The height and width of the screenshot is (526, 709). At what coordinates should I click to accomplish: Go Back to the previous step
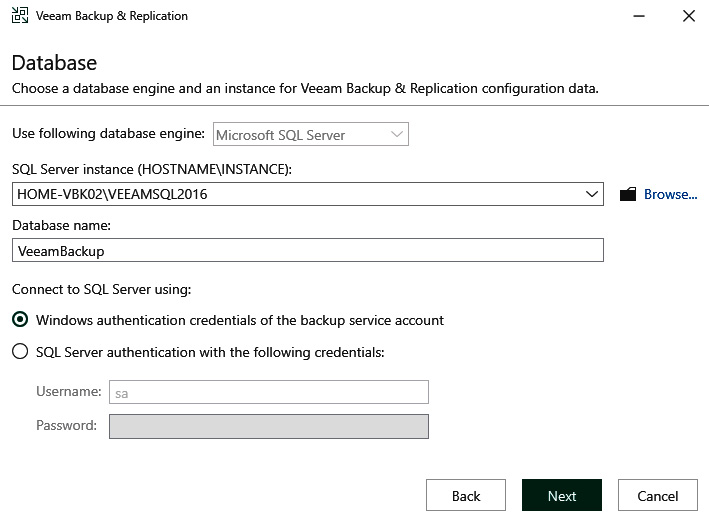tap(466, 495)
